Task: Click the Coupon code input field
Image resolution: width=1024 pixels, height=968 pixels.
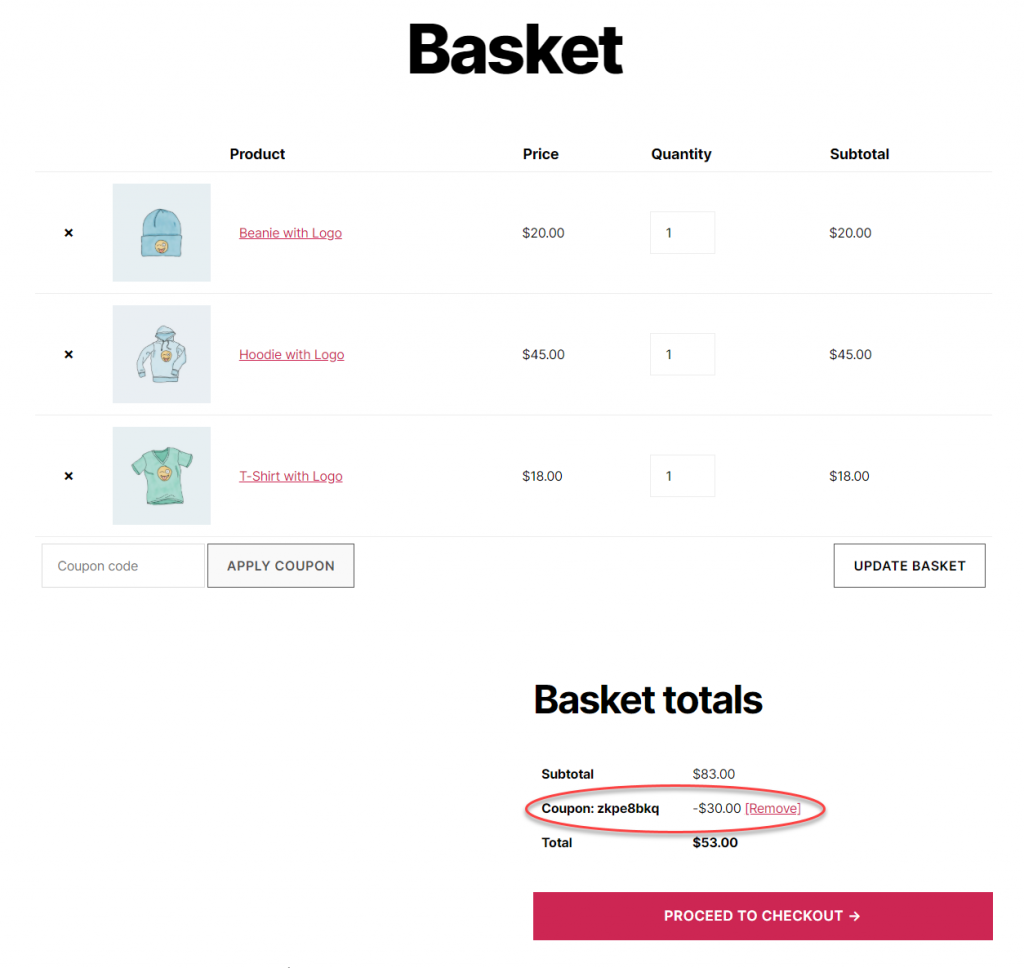Action: coord(123,566)
